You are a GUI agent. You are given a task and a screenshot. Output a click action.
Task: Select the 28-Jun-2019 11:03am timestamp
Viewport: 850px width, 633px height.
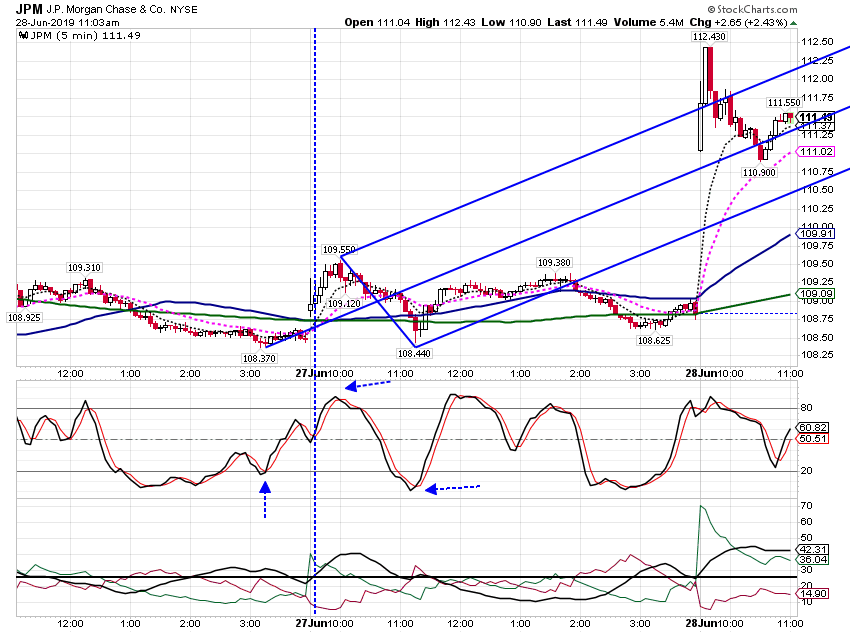pos(67,23)
